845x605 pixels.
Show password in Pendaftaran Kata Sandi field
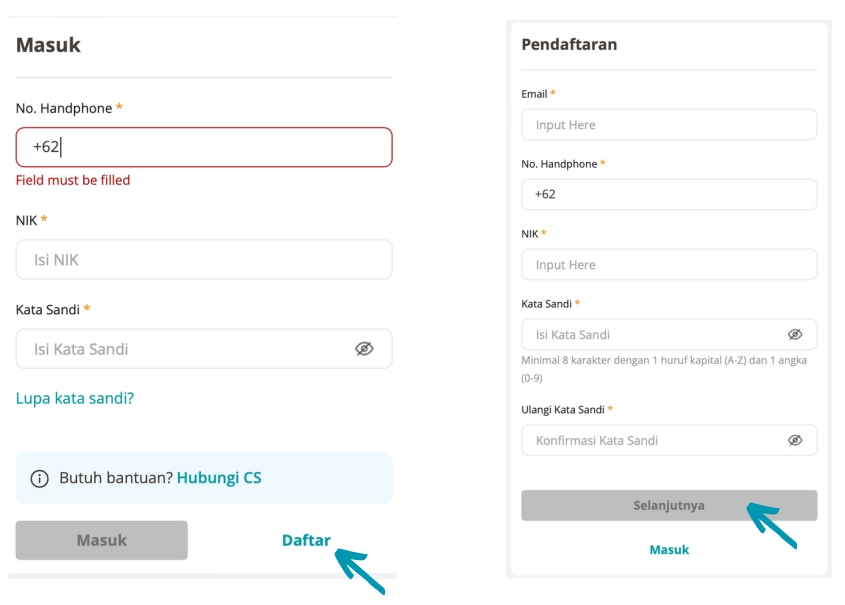click(795, 335)
